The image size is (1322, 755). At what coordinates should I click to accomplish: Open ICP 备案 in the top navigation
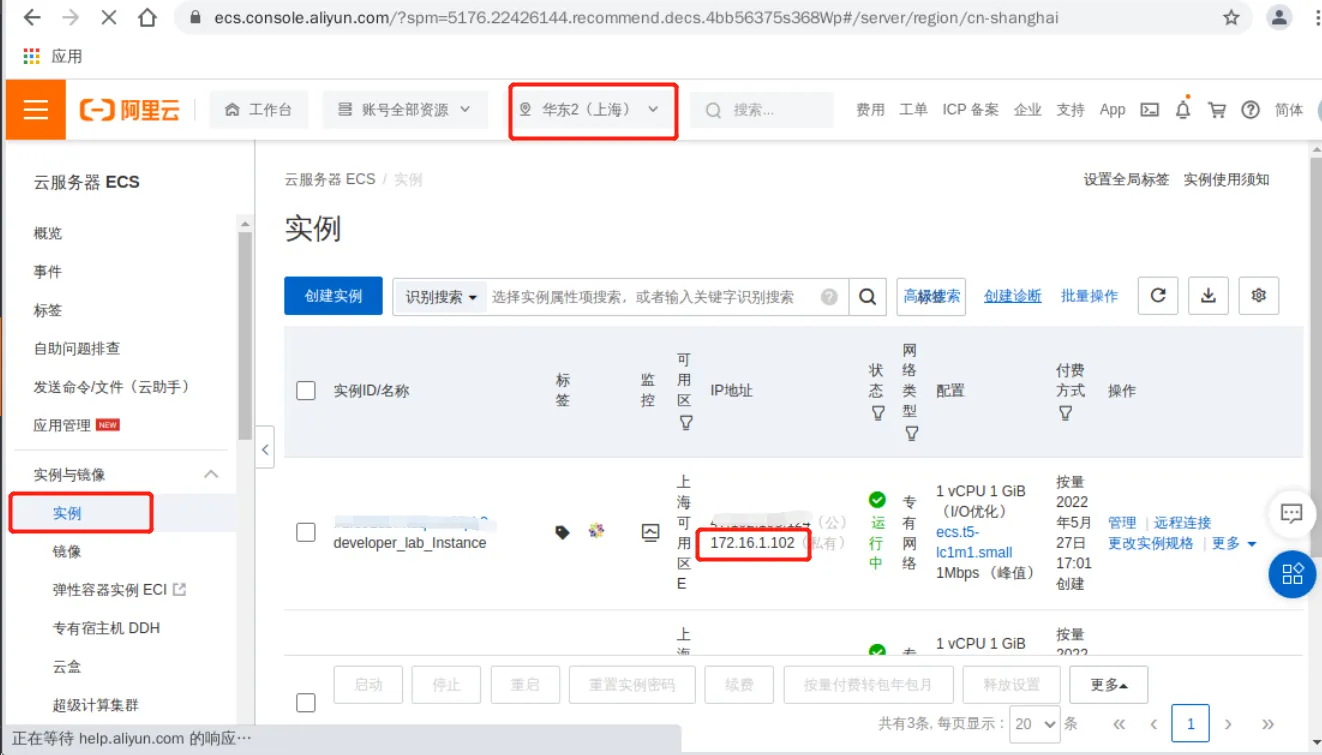970,110
